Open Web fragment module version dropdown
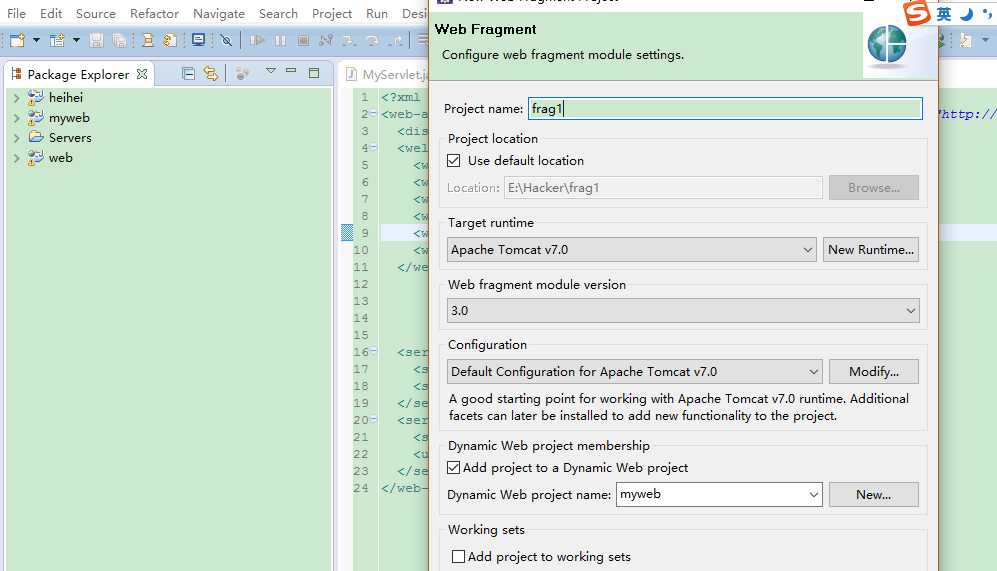 click(683, 311)
